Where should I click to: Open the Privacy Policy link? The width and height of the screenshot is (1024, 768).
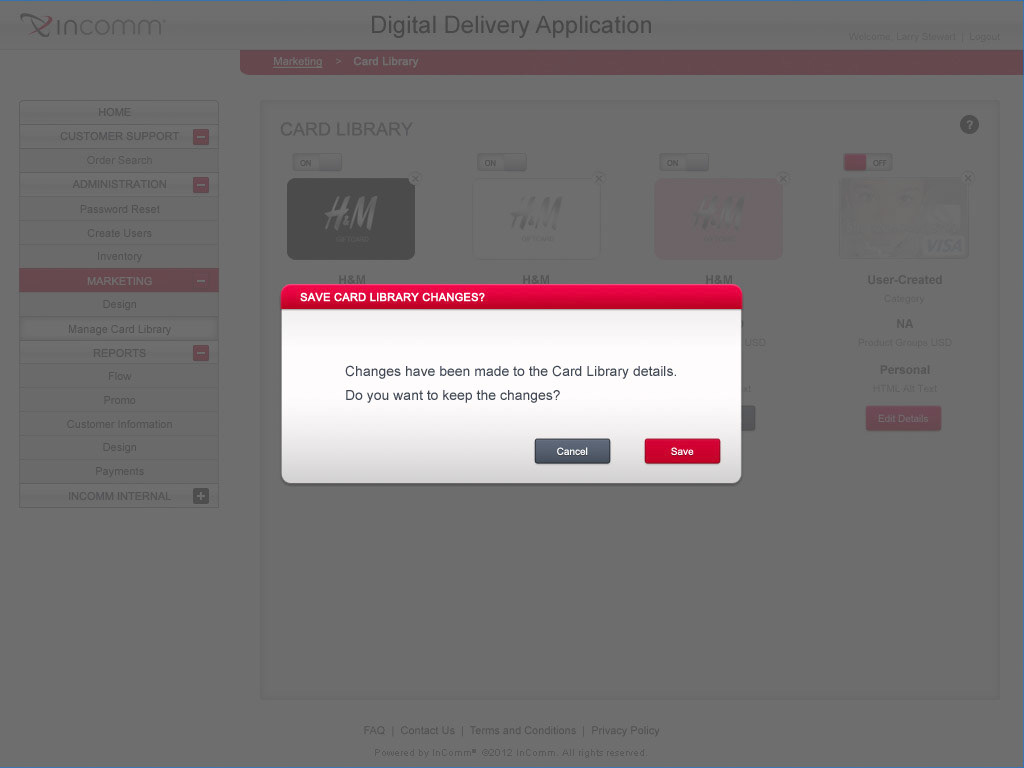[625, 730]
